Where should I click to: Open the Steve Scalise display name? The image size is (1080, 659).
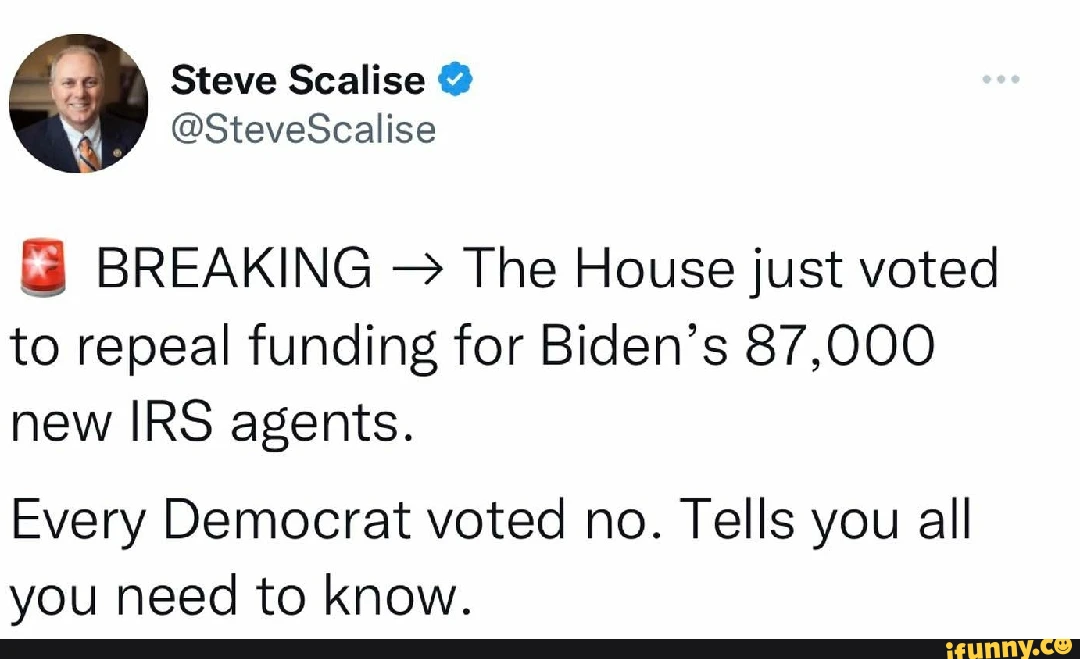pyautogui.click(x=297, y=80)
